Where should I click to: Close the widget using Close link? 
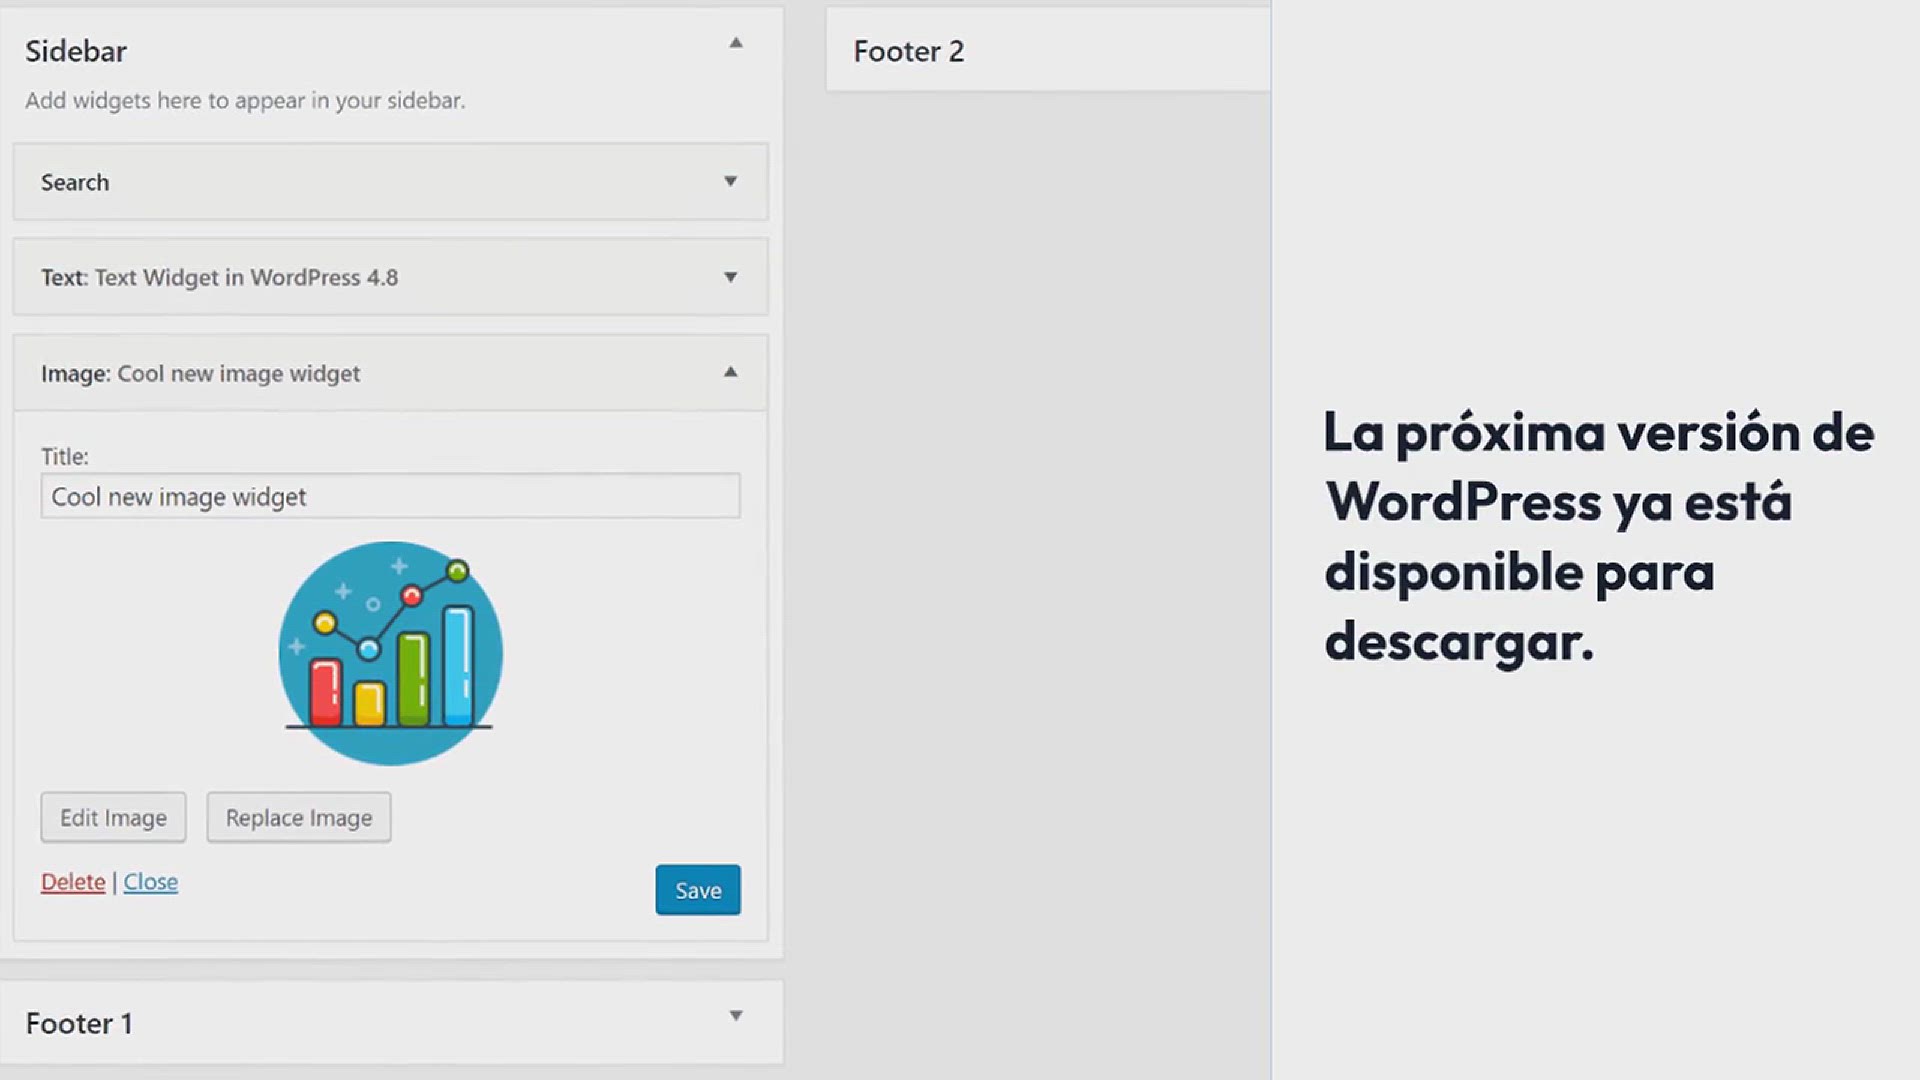tap(151, 882)
